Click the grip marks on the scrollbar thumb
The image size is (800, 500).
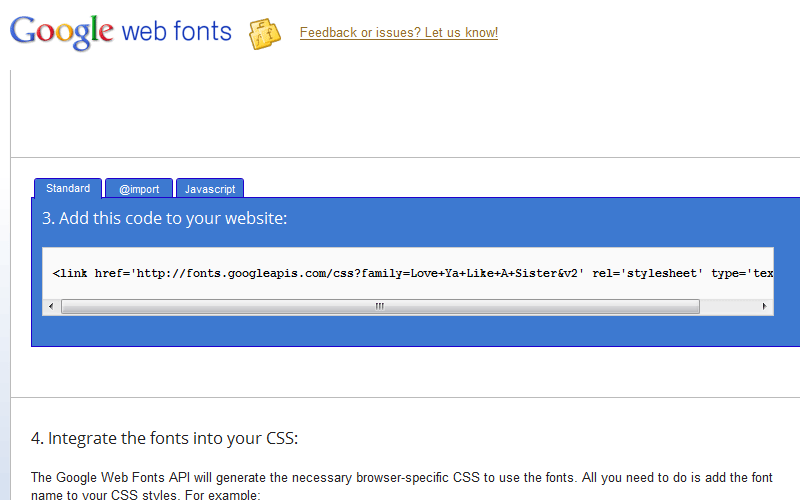tap(380, 306)
